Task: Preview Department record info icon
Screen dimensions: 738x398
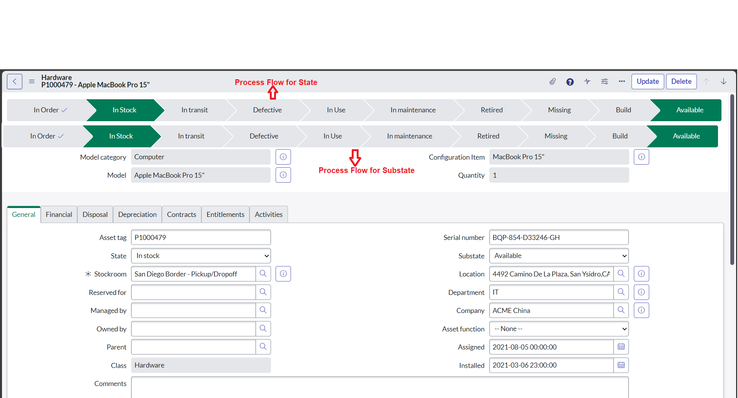Action: point(642,292)
